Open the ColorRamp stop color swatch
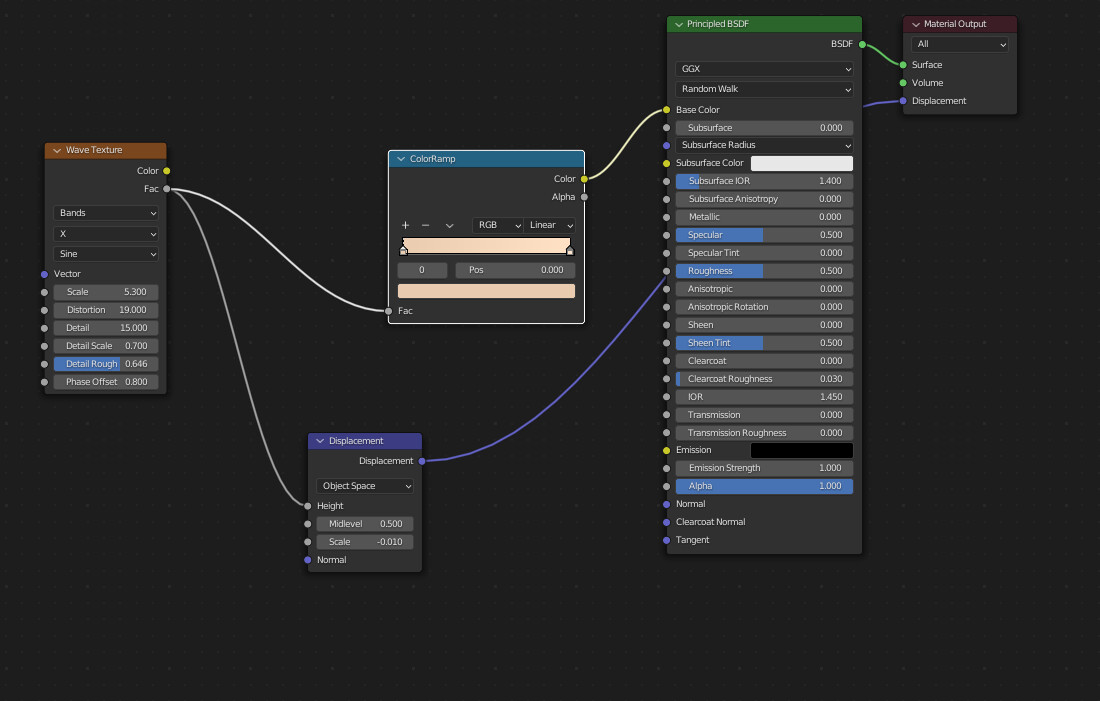This screenshot has height=701, width=1100. click(x=486, y=291)
